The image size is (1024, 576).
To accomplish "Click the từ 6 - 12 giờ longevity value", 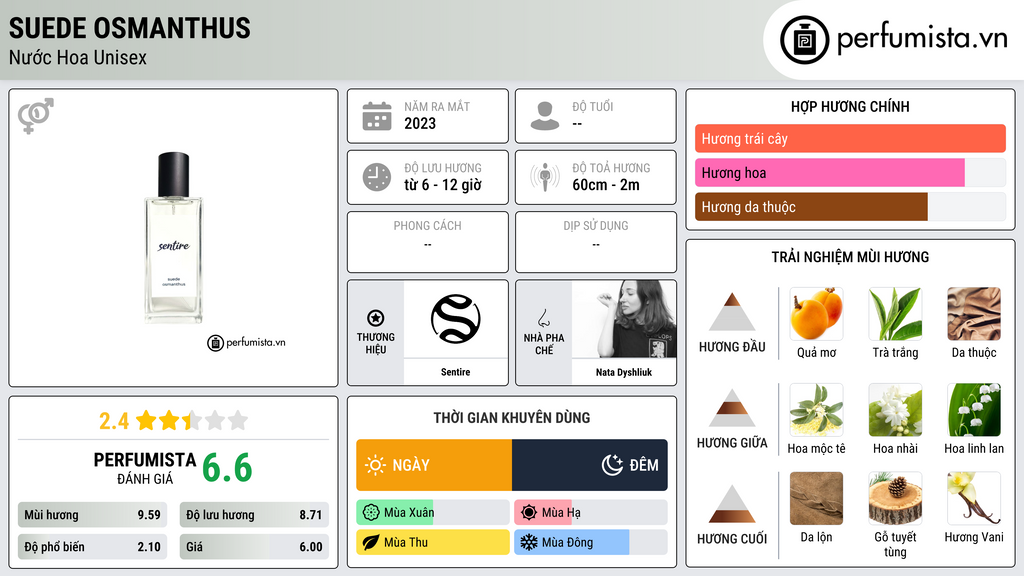I will [443, 185].
